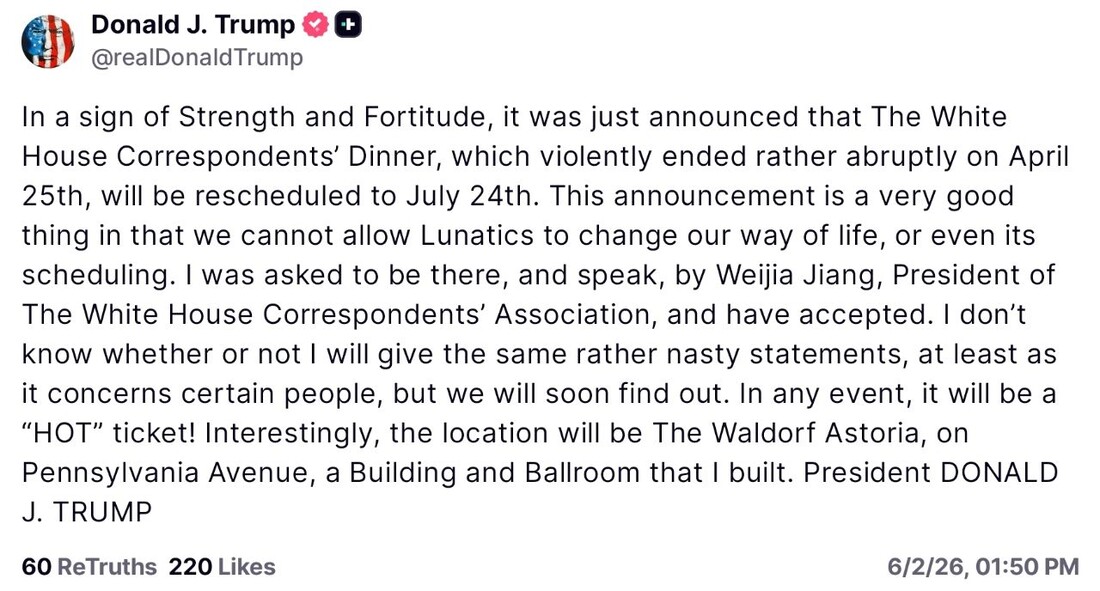Click the red verified checkmark badge
The height and width of the screenshot is (591, 1100).
tap(315, 25)
